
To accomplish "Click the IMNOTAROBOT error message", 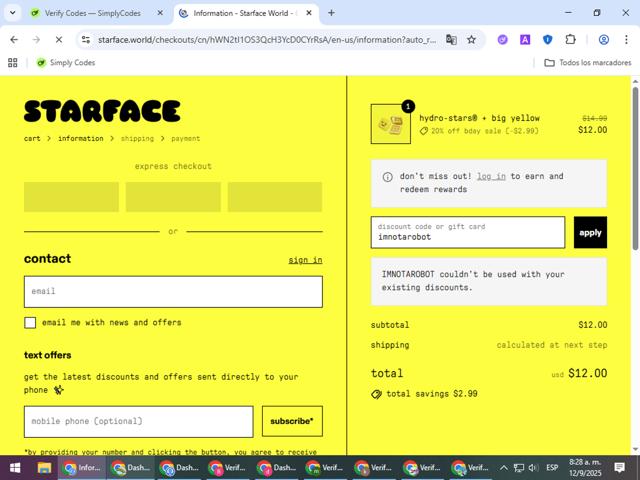I will 489,281.
